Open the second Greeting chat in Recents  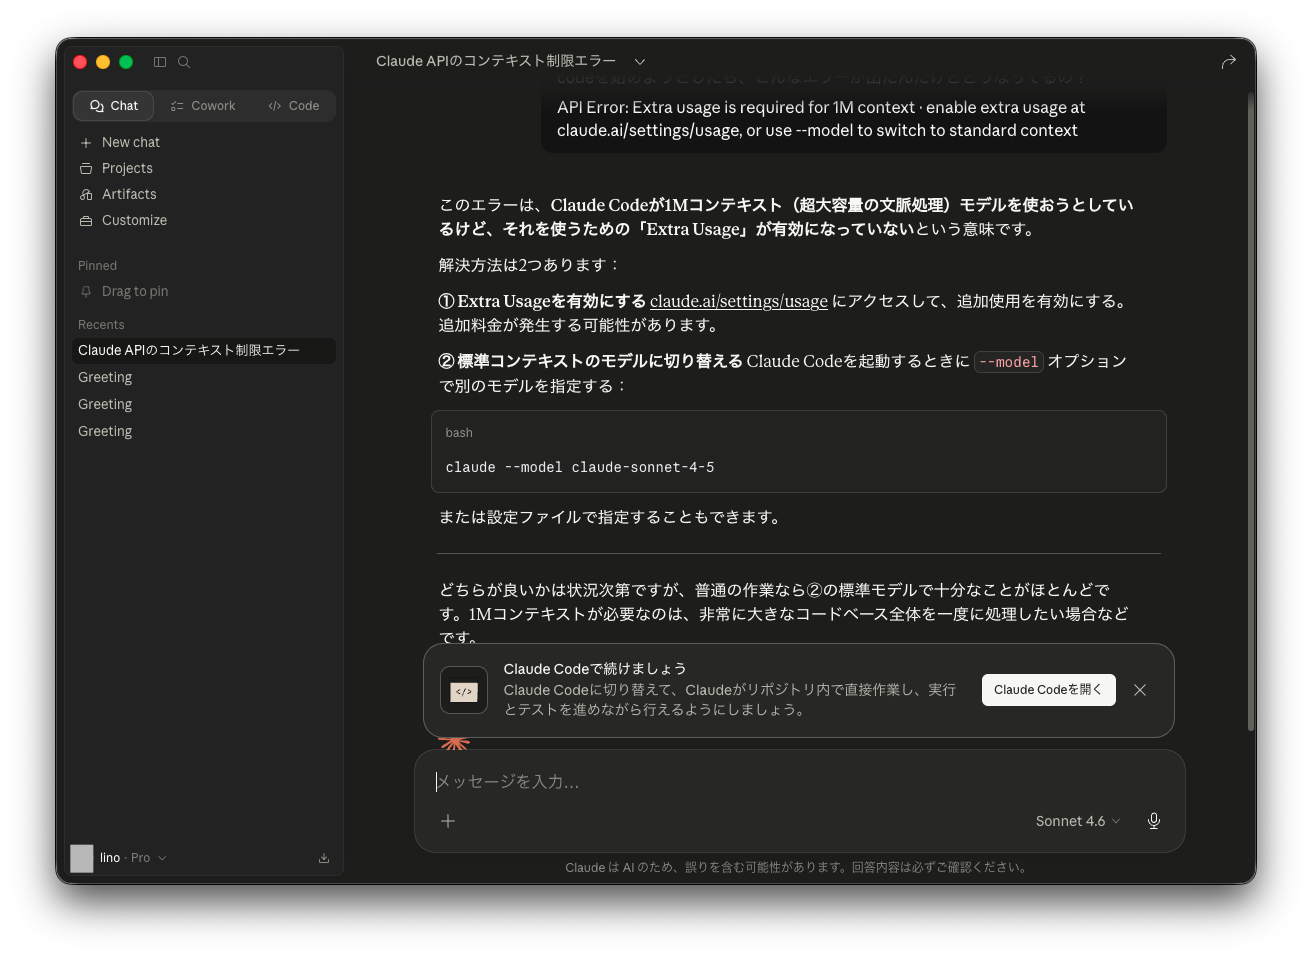click(x=204, y=405)
